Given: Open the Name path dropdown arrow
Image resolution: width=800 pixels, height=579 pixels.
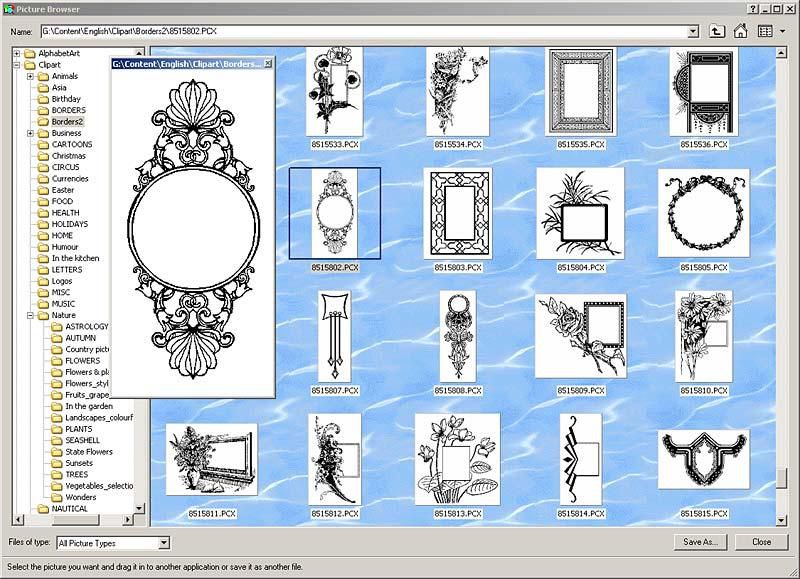Looking at the screenshot, I should (693, 31).
